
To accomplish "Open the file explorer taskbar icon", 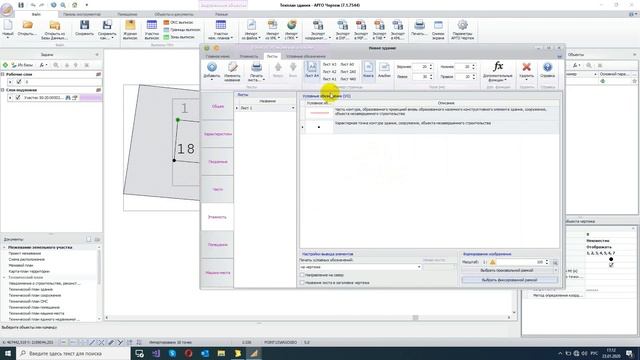I will point(221,353).
